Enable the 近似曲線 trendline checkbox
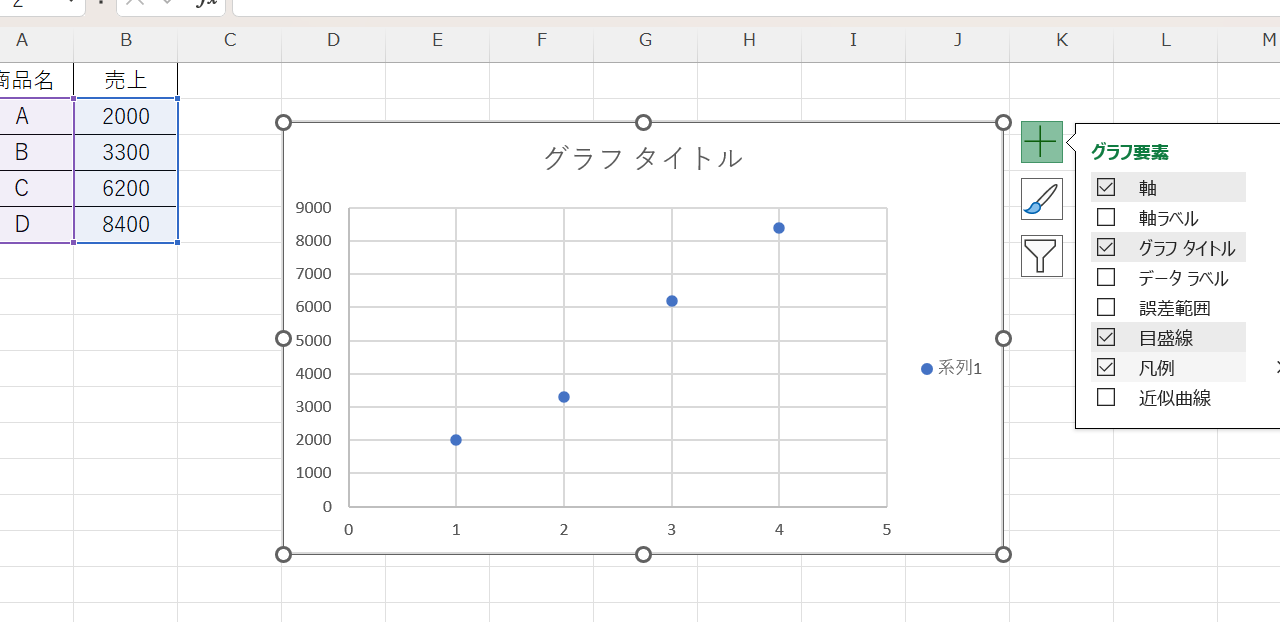 pos(1106,398)
